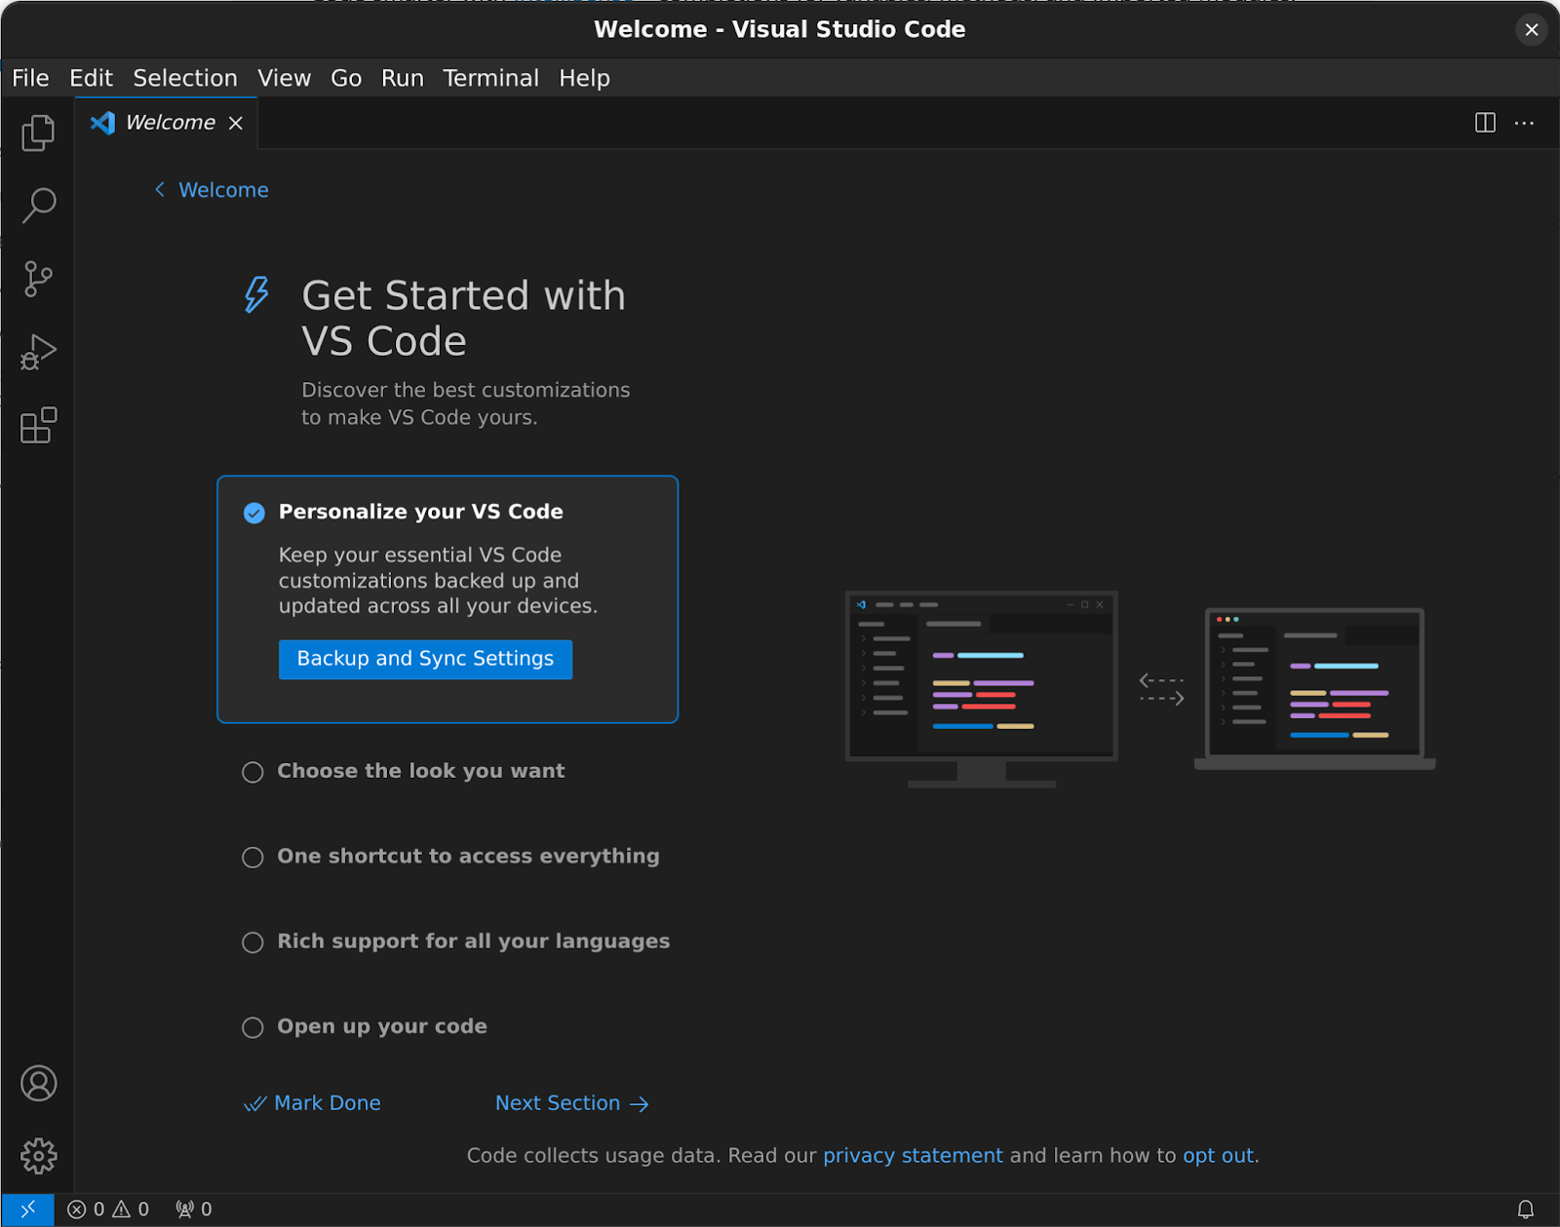Check off One shortcut to access everything
Viewport: 1560px width, 1227px height.
pyautogui.click(x=252, y=857)
